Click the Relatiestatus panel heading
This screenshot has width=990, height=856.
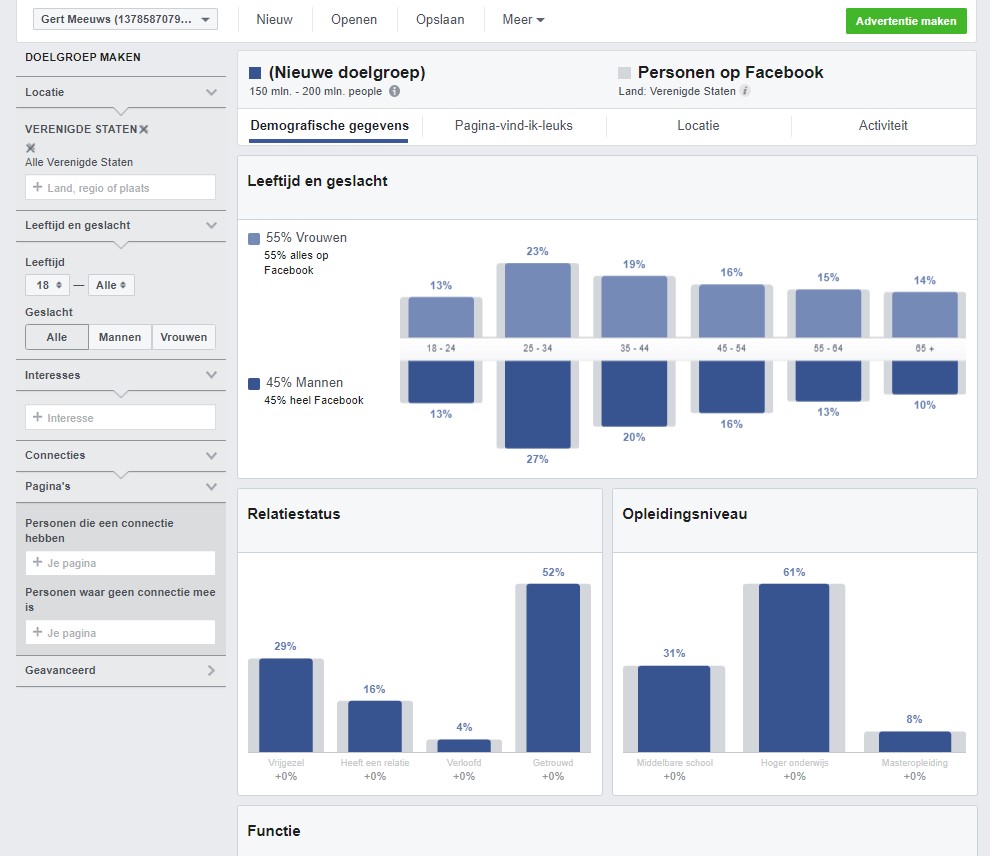point(294,514)
